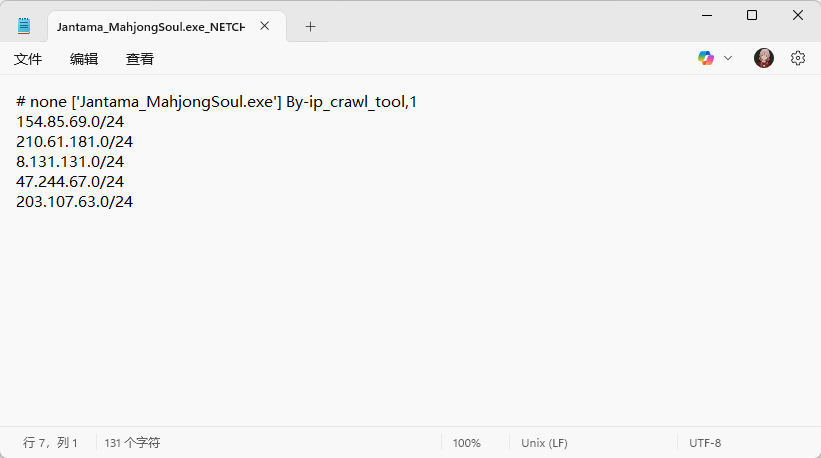
Task: Minimize the Notepad window
Action: coord(707,15)
